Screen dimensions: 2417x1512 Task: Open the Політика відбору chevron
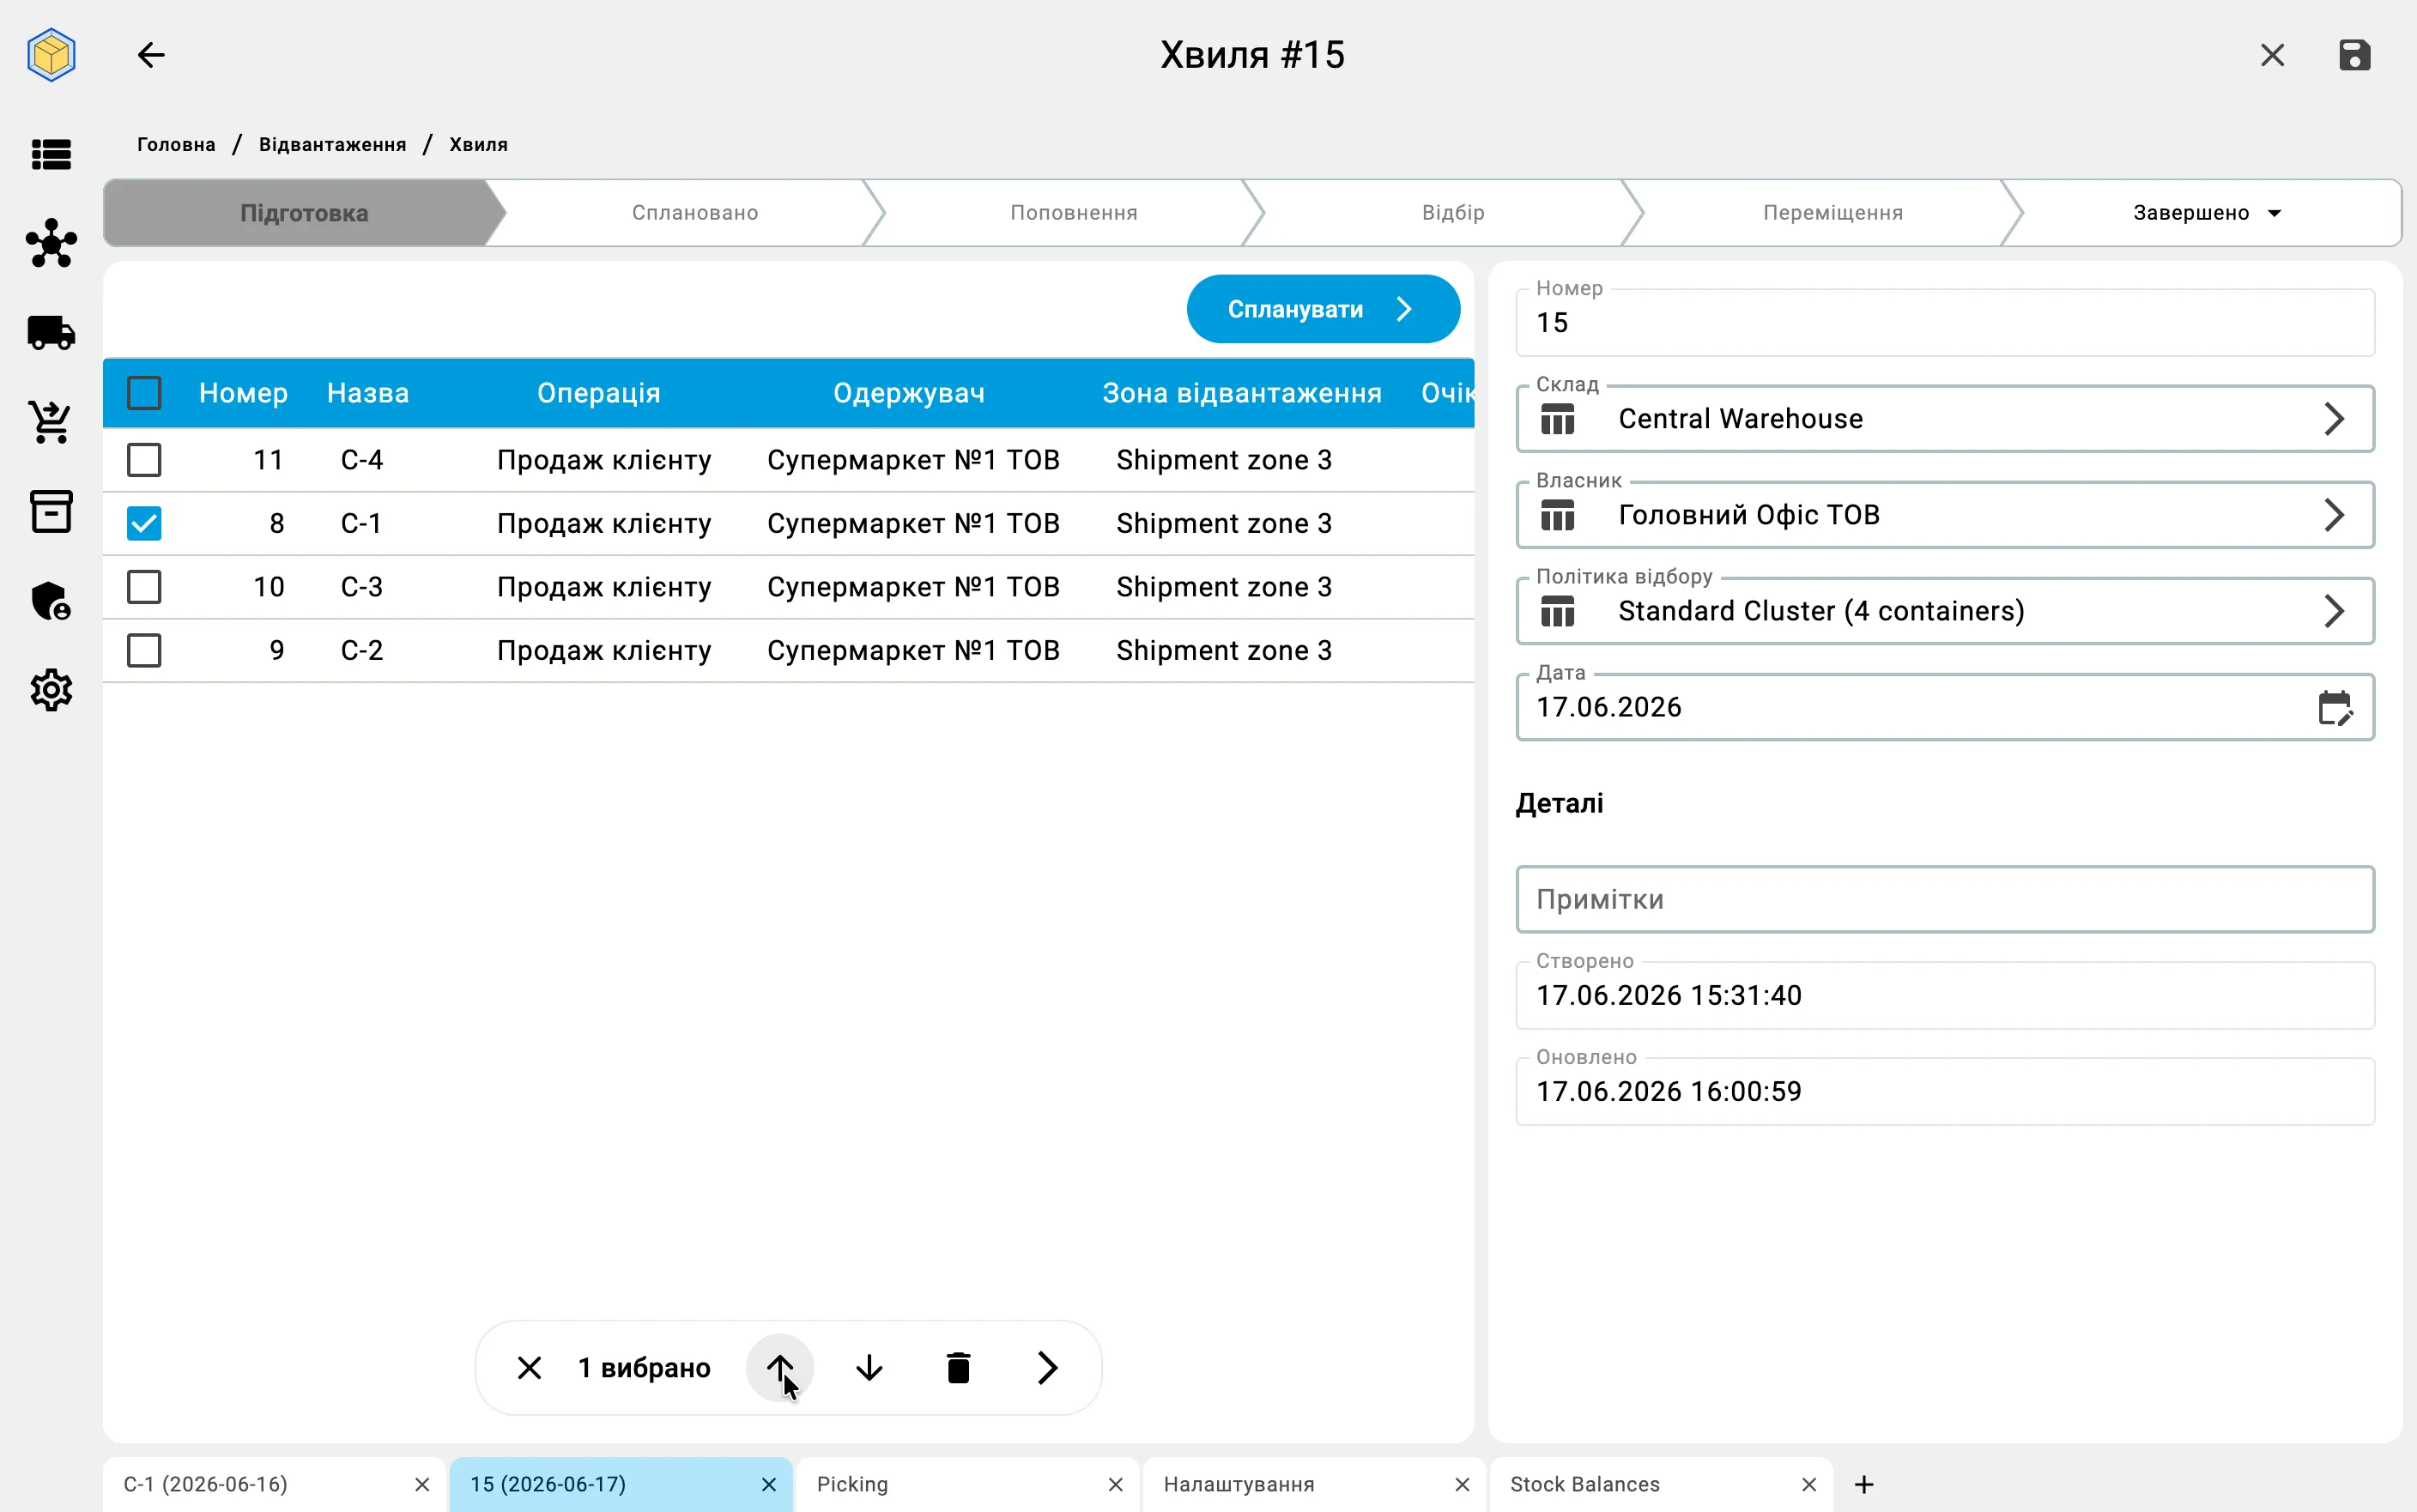(x=2333, y=611)
